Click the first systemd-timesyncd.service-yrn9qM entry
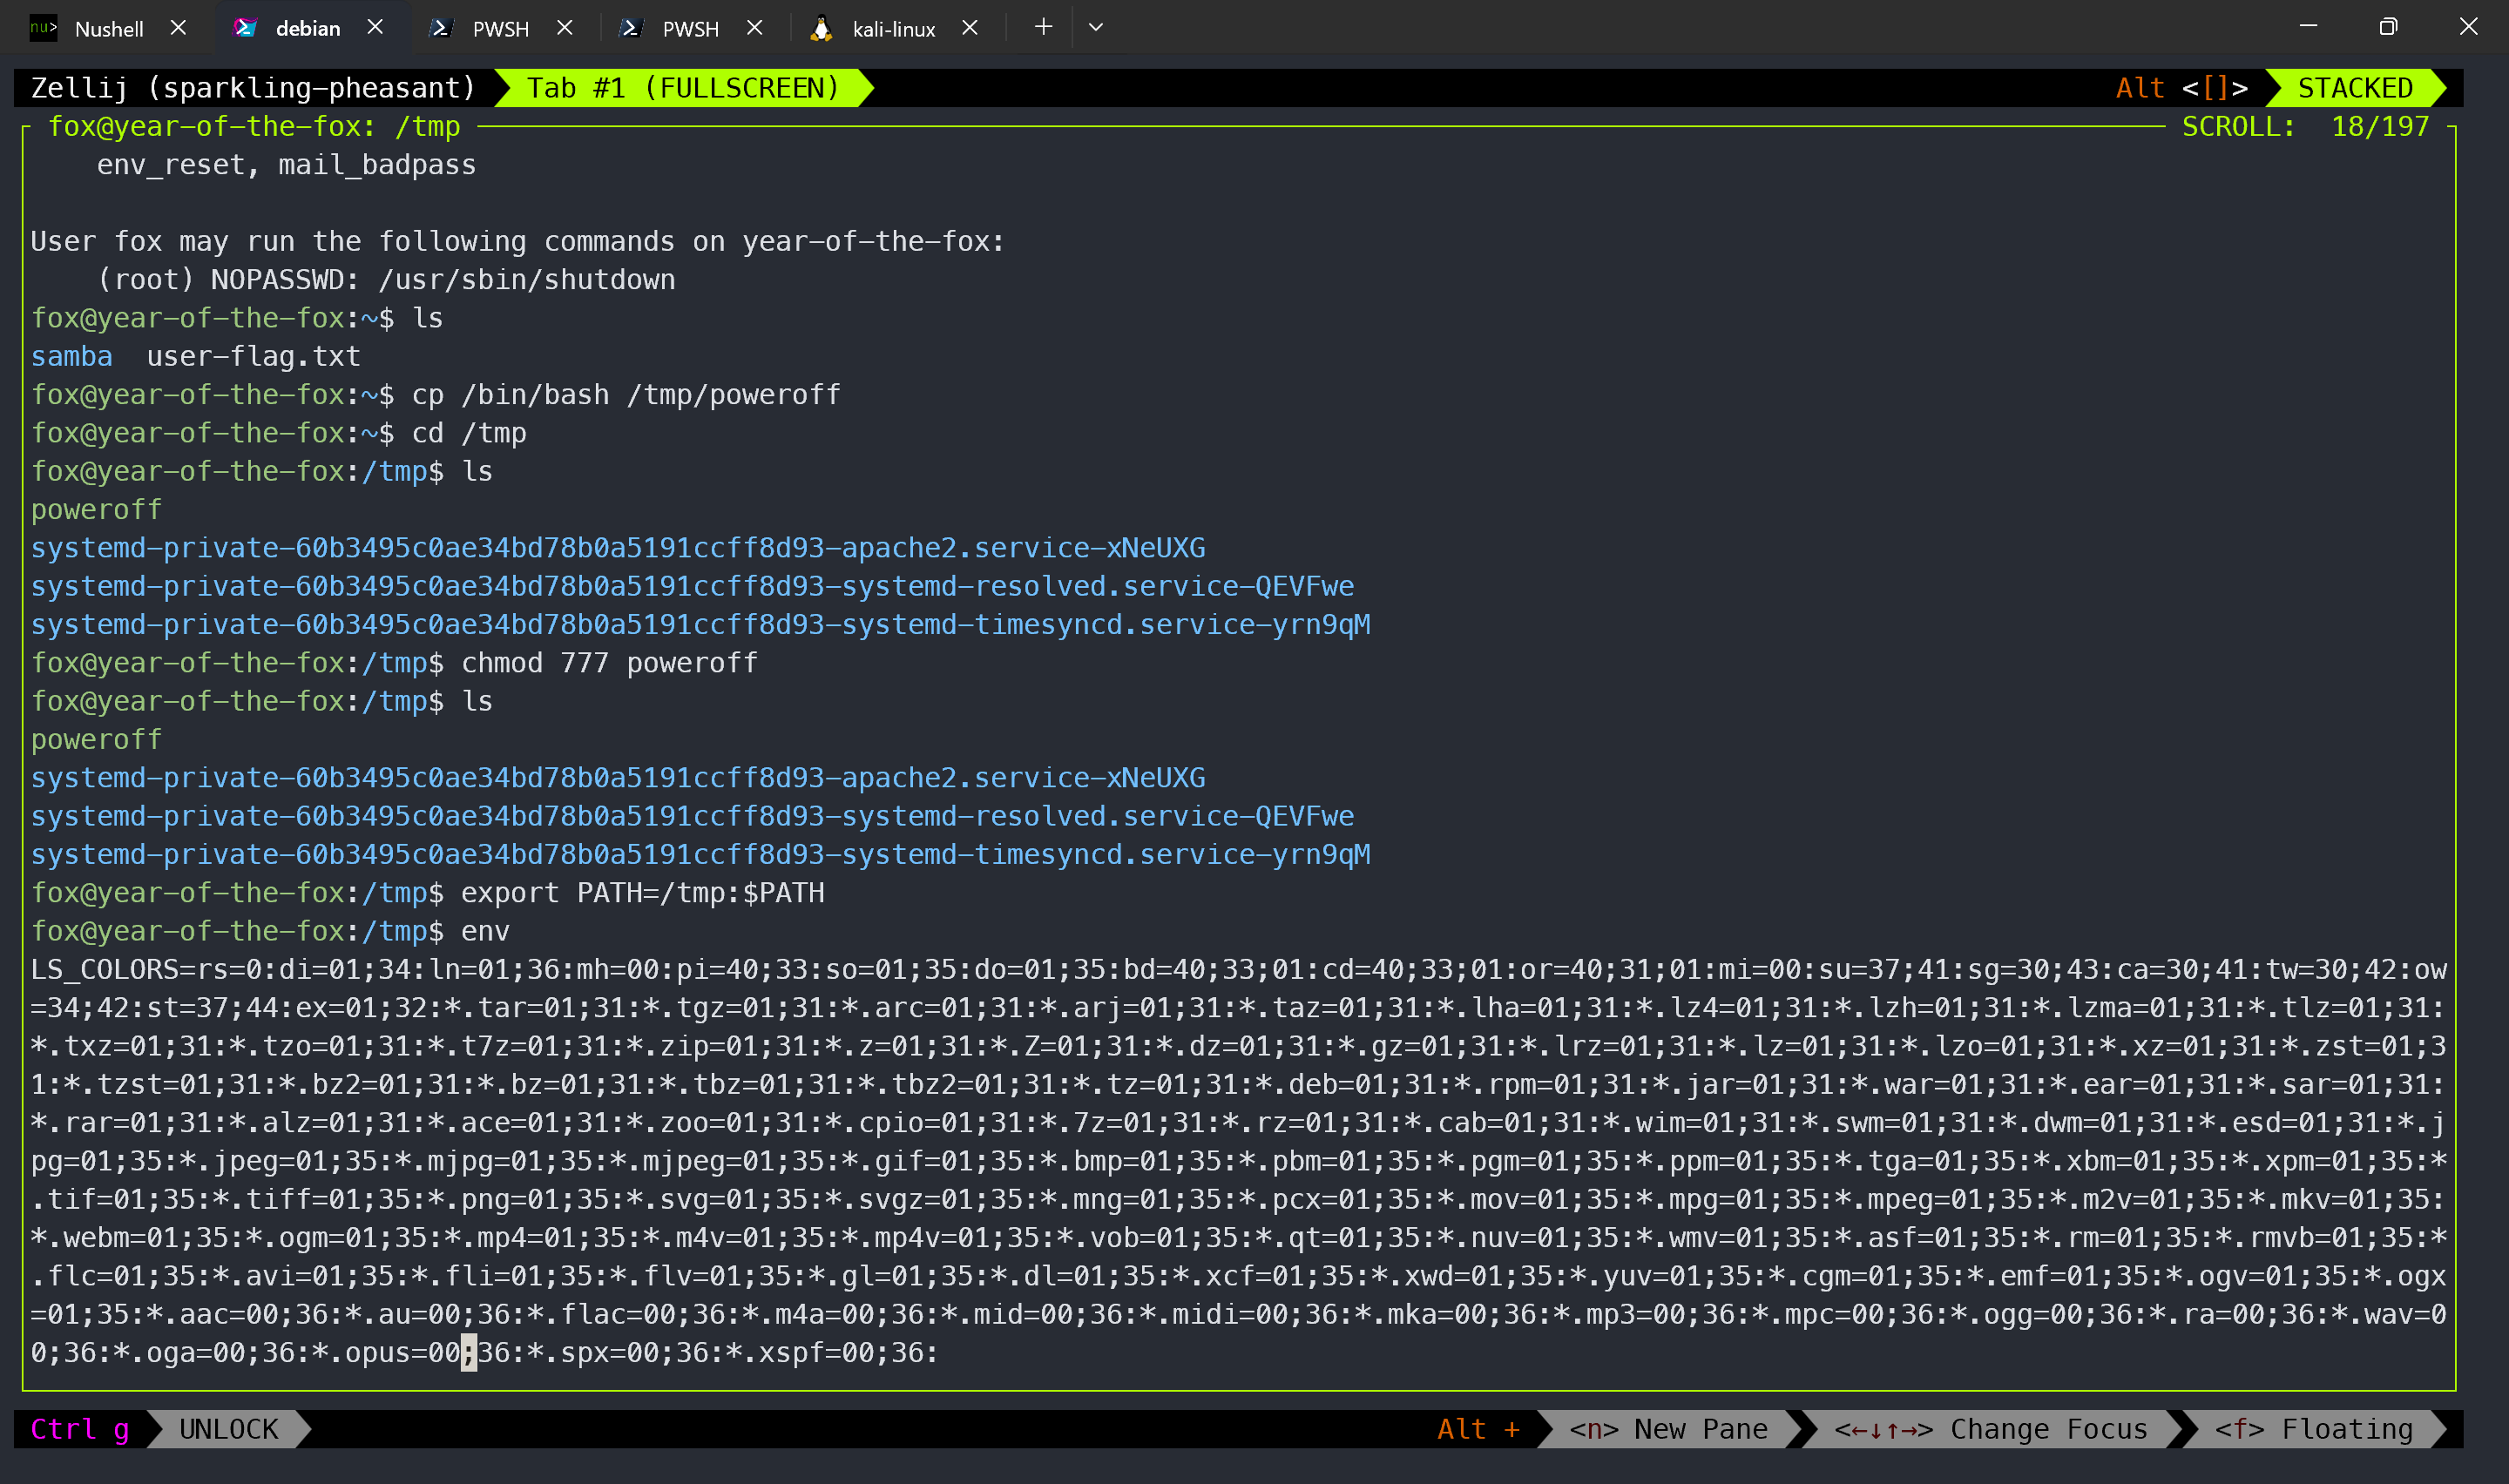The image size is (2509, 1484). click(x=700, y=625)
